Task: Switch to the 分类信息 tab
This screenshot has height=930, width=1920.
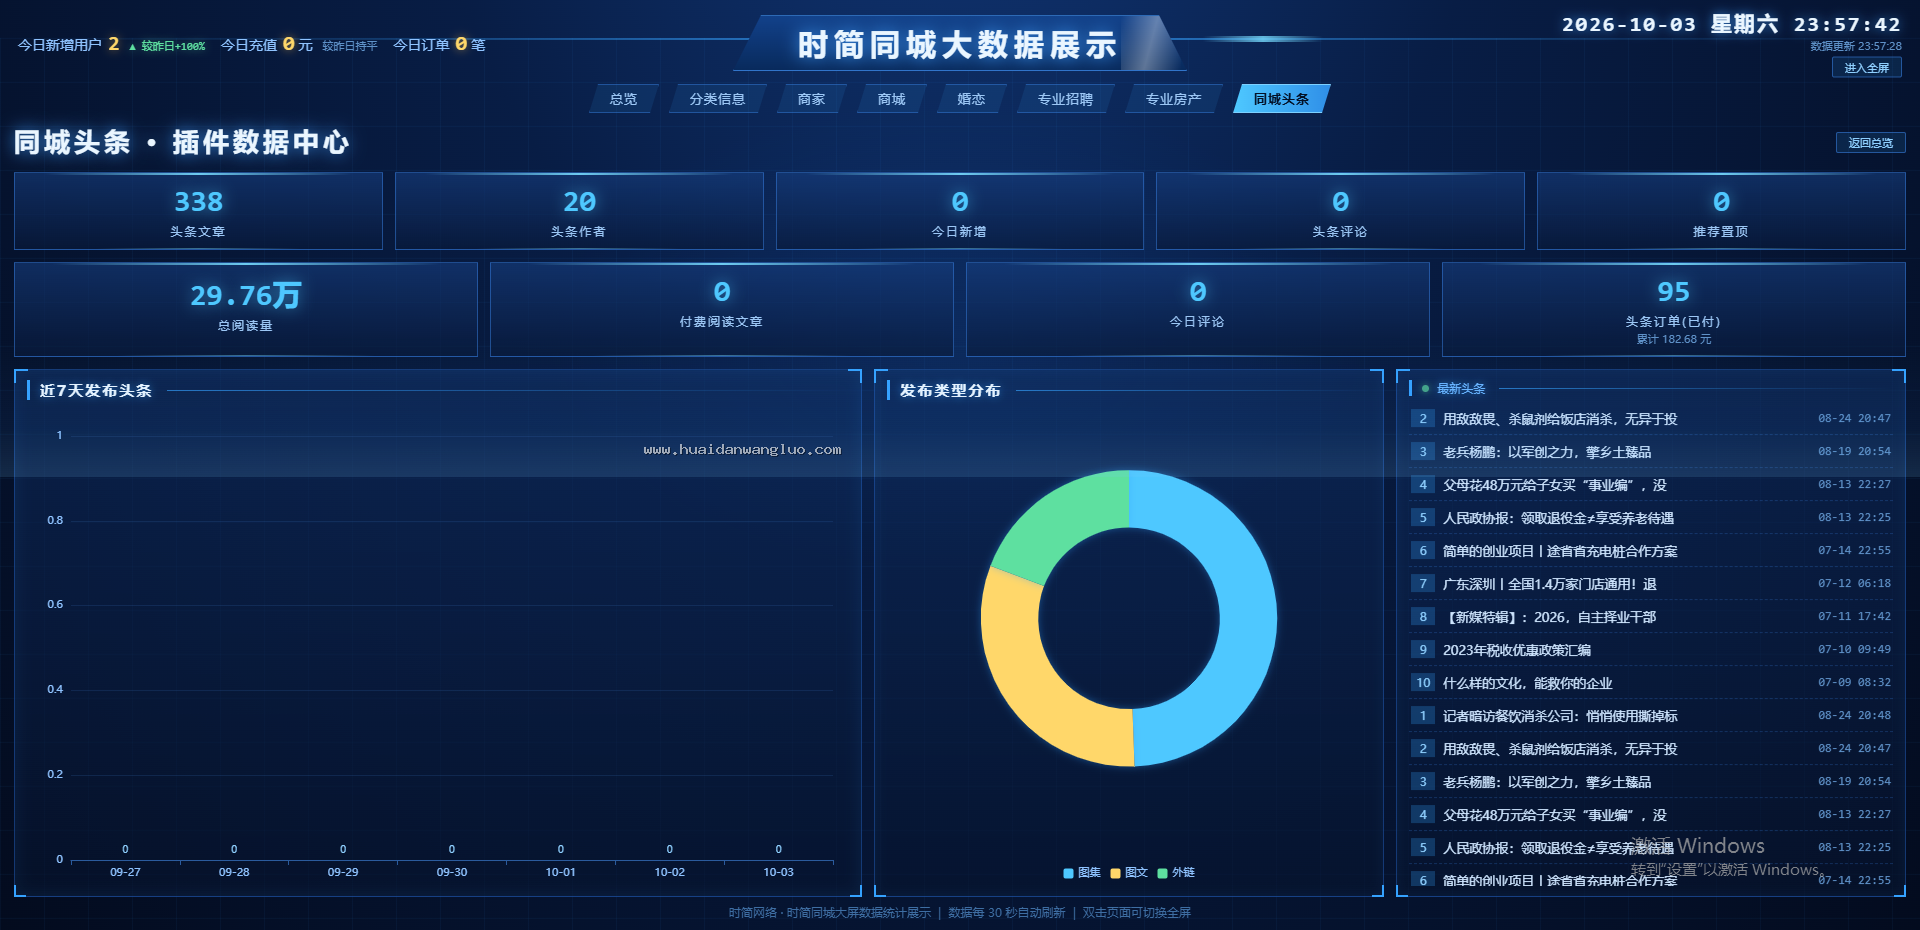Action: click(717, 99)
